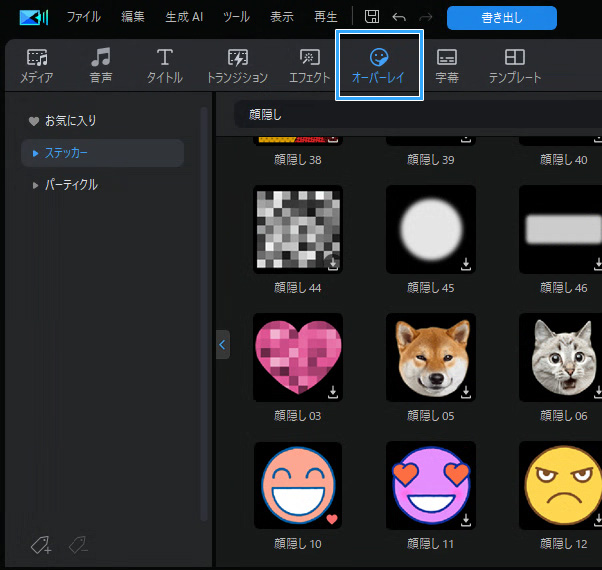Download the 顔隠し 03 sticker
Image resolution: width=602 pixels, height=570 pixels.
(x=333, y=392)
